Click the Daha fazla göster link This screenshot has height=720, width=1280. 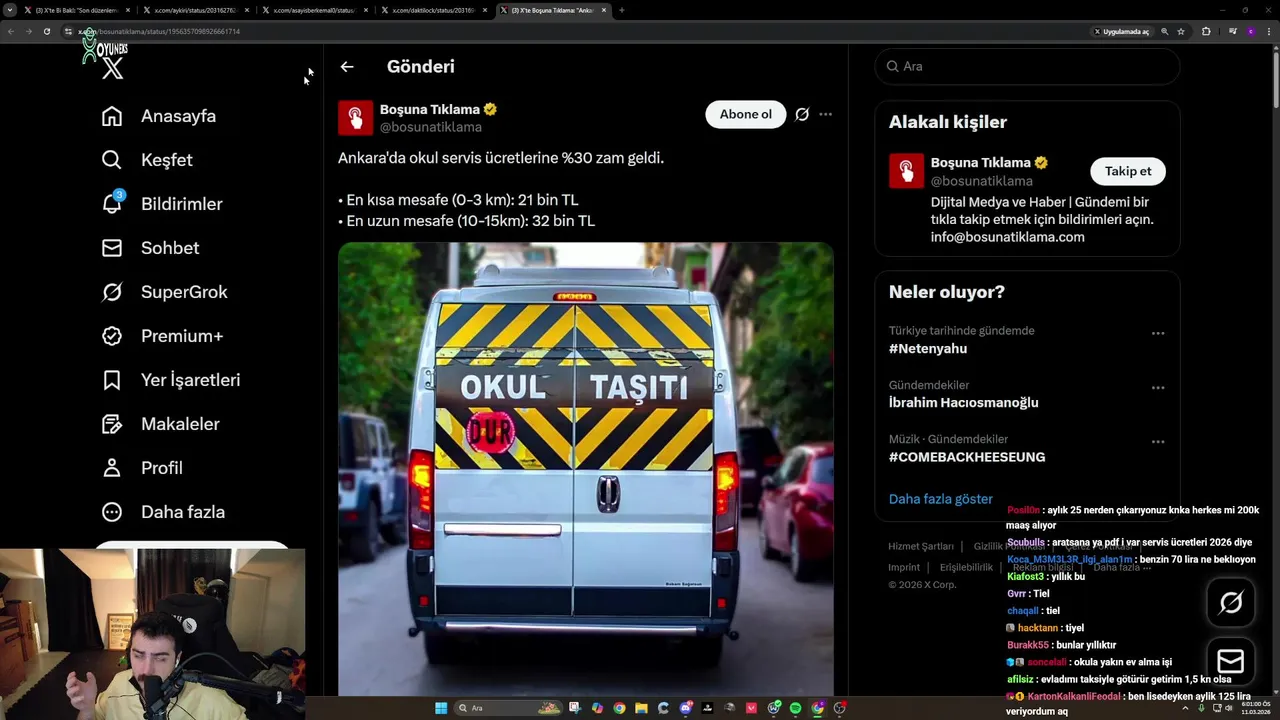(941, 499)
